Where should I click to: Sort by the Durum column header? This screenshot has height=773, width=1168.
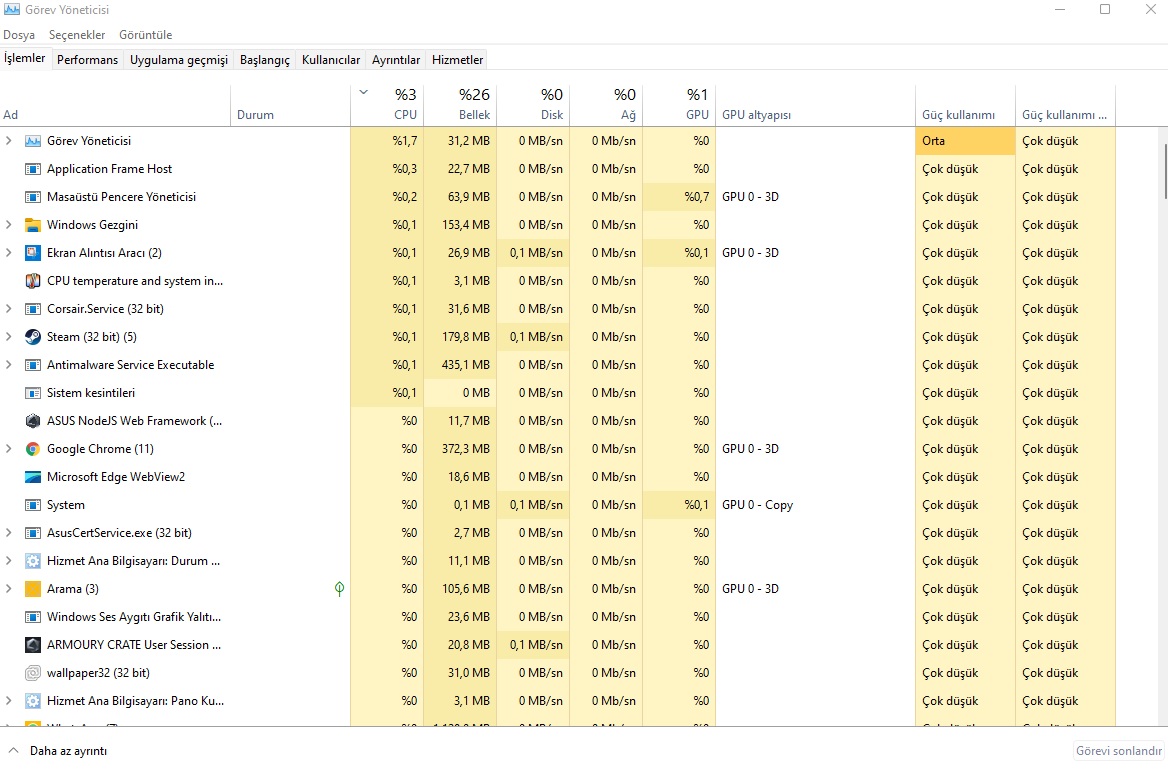pos(290,105)
